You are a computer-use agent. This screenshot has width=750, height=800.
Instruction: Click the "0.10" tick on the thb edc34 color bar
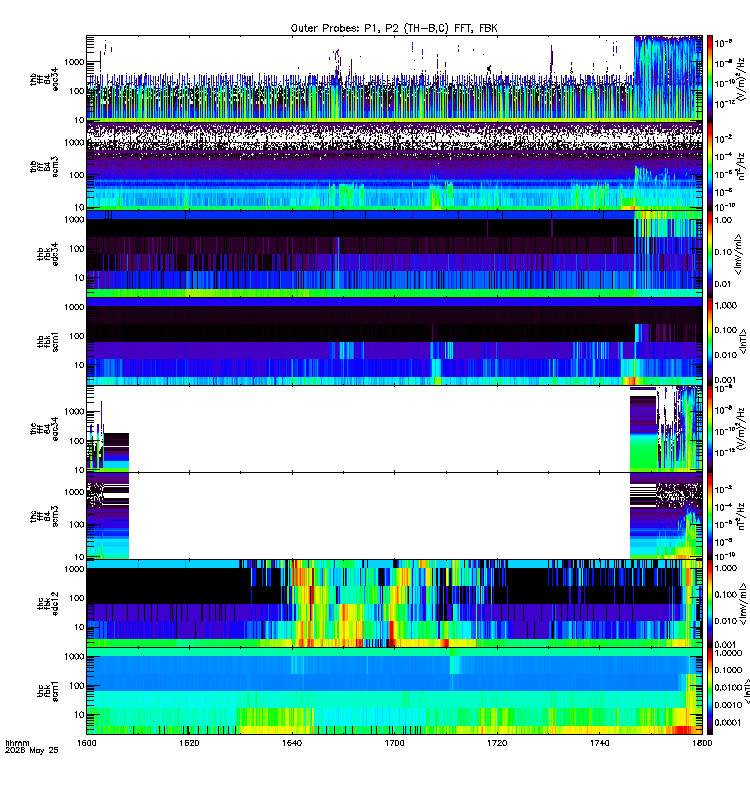723,252
